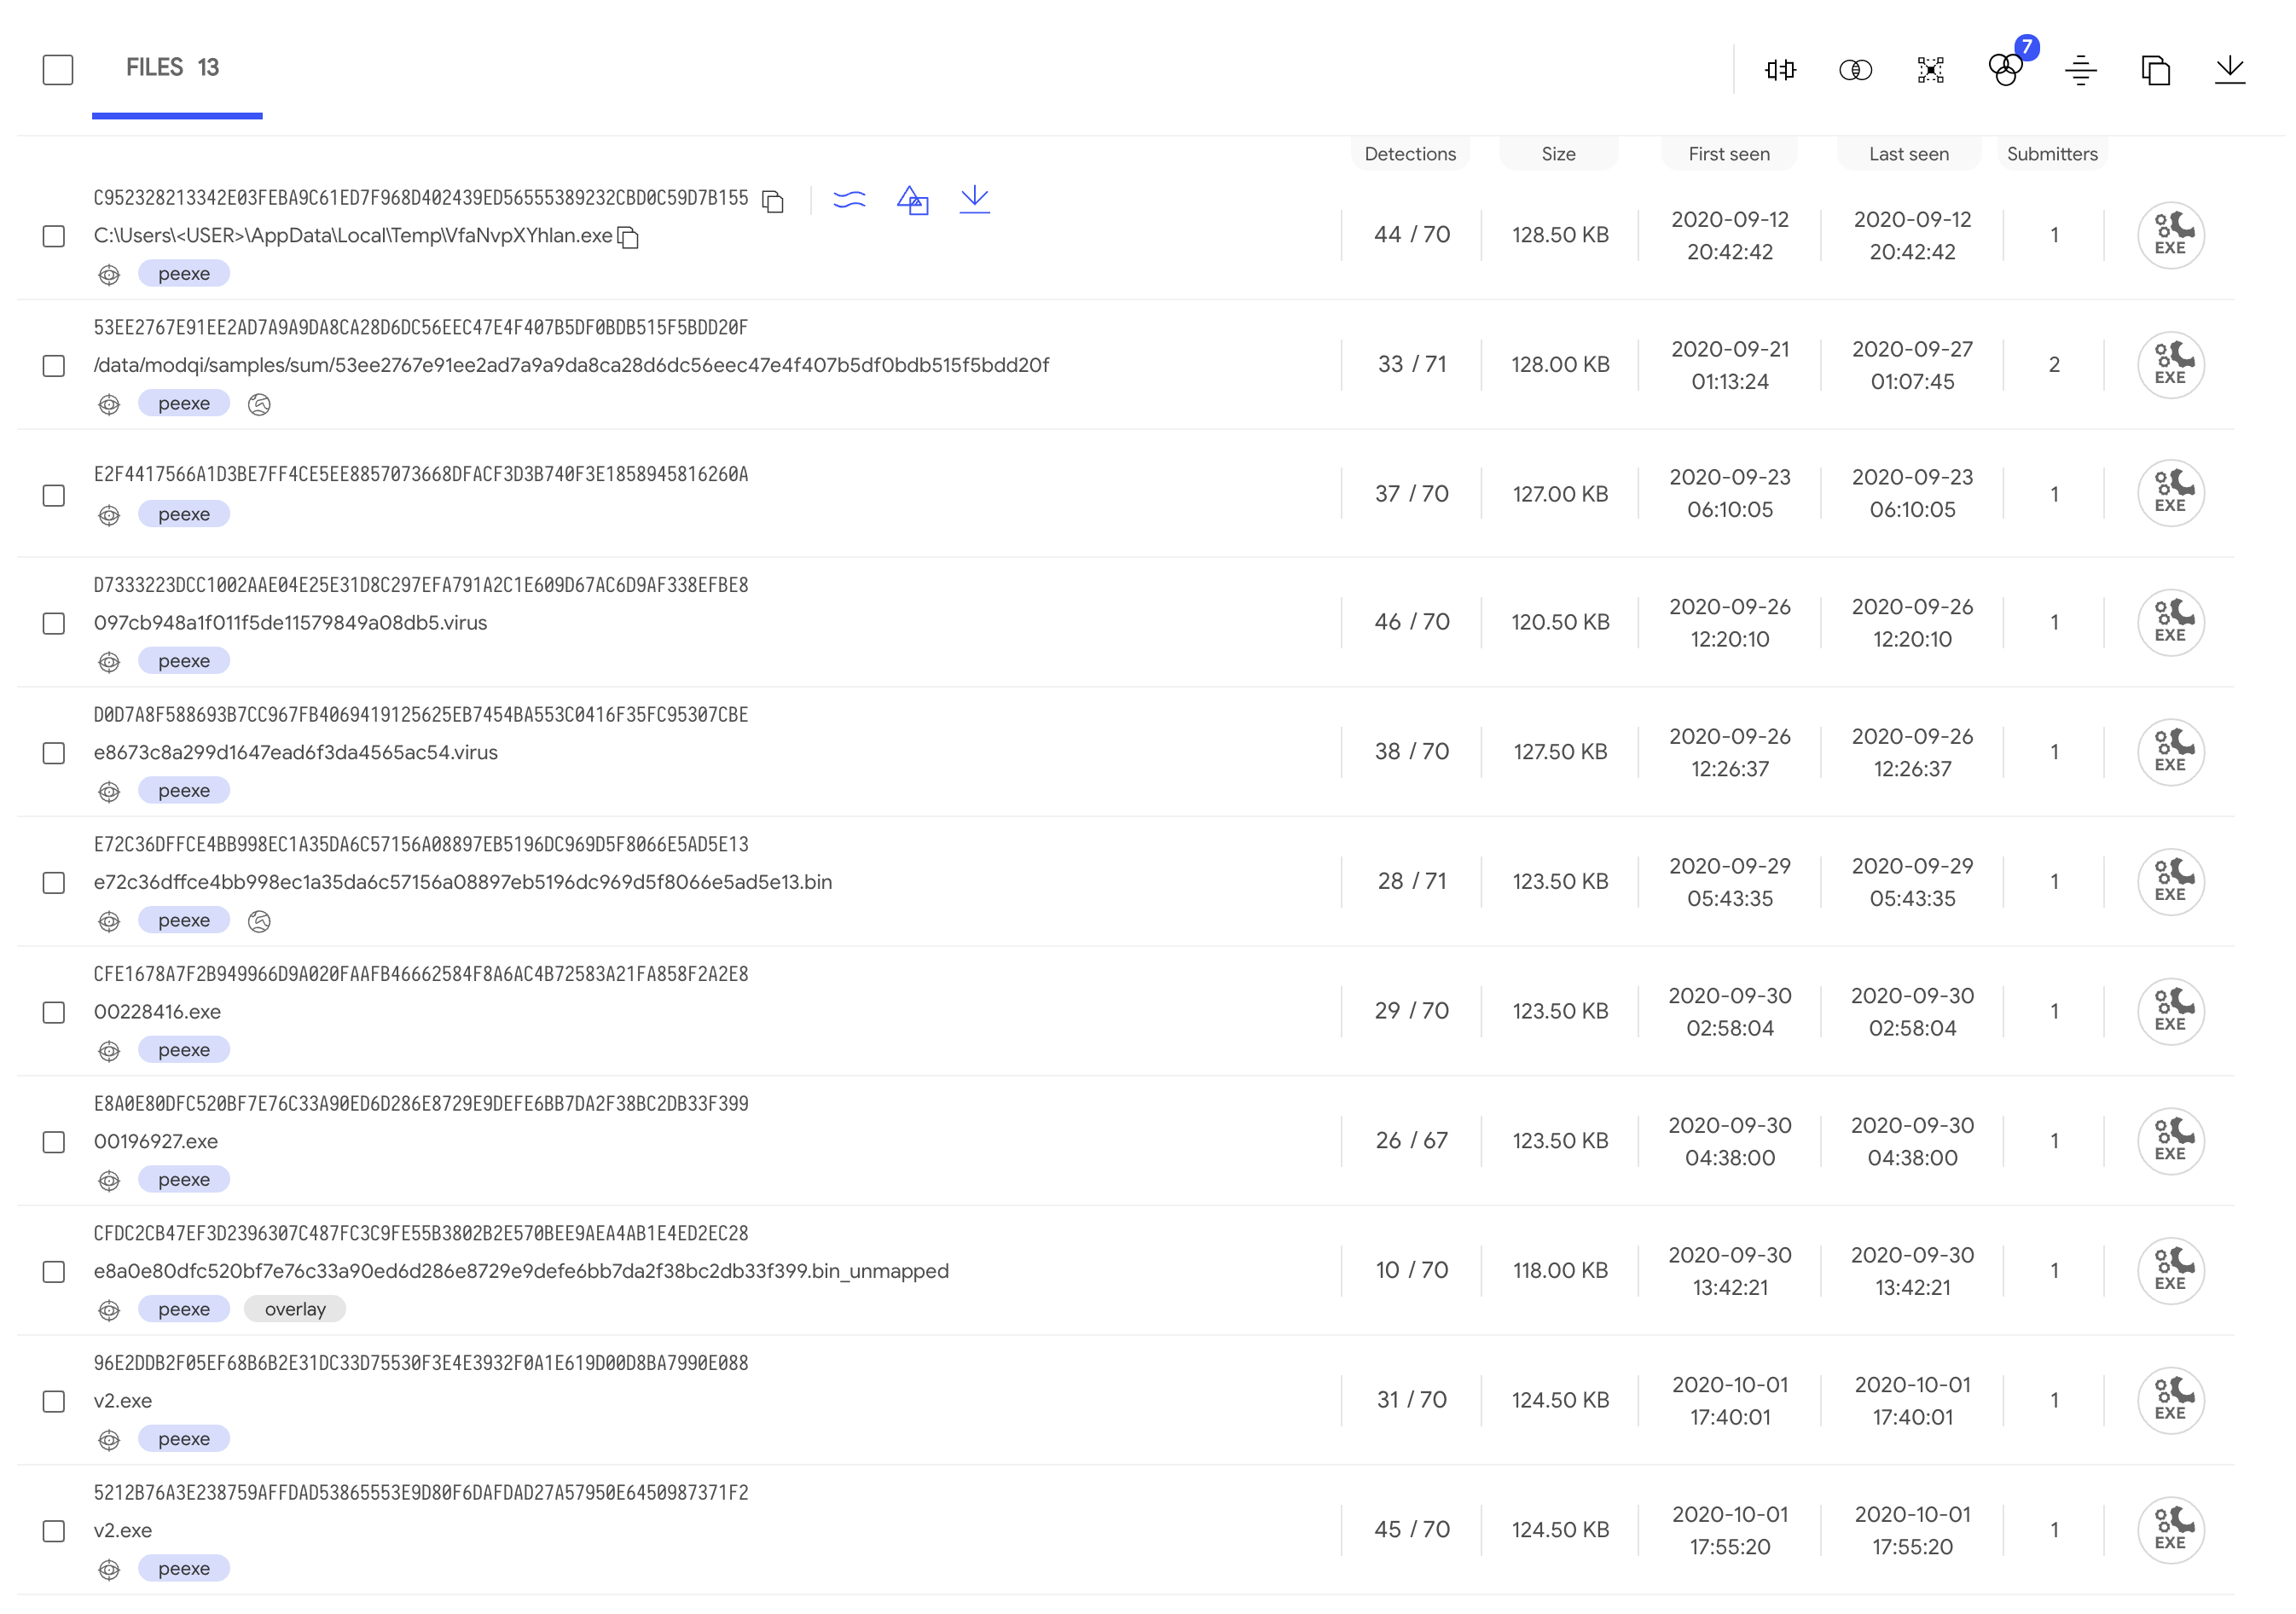
Task: Click the download arrow icon in top toolbar
Action: 2230,70
